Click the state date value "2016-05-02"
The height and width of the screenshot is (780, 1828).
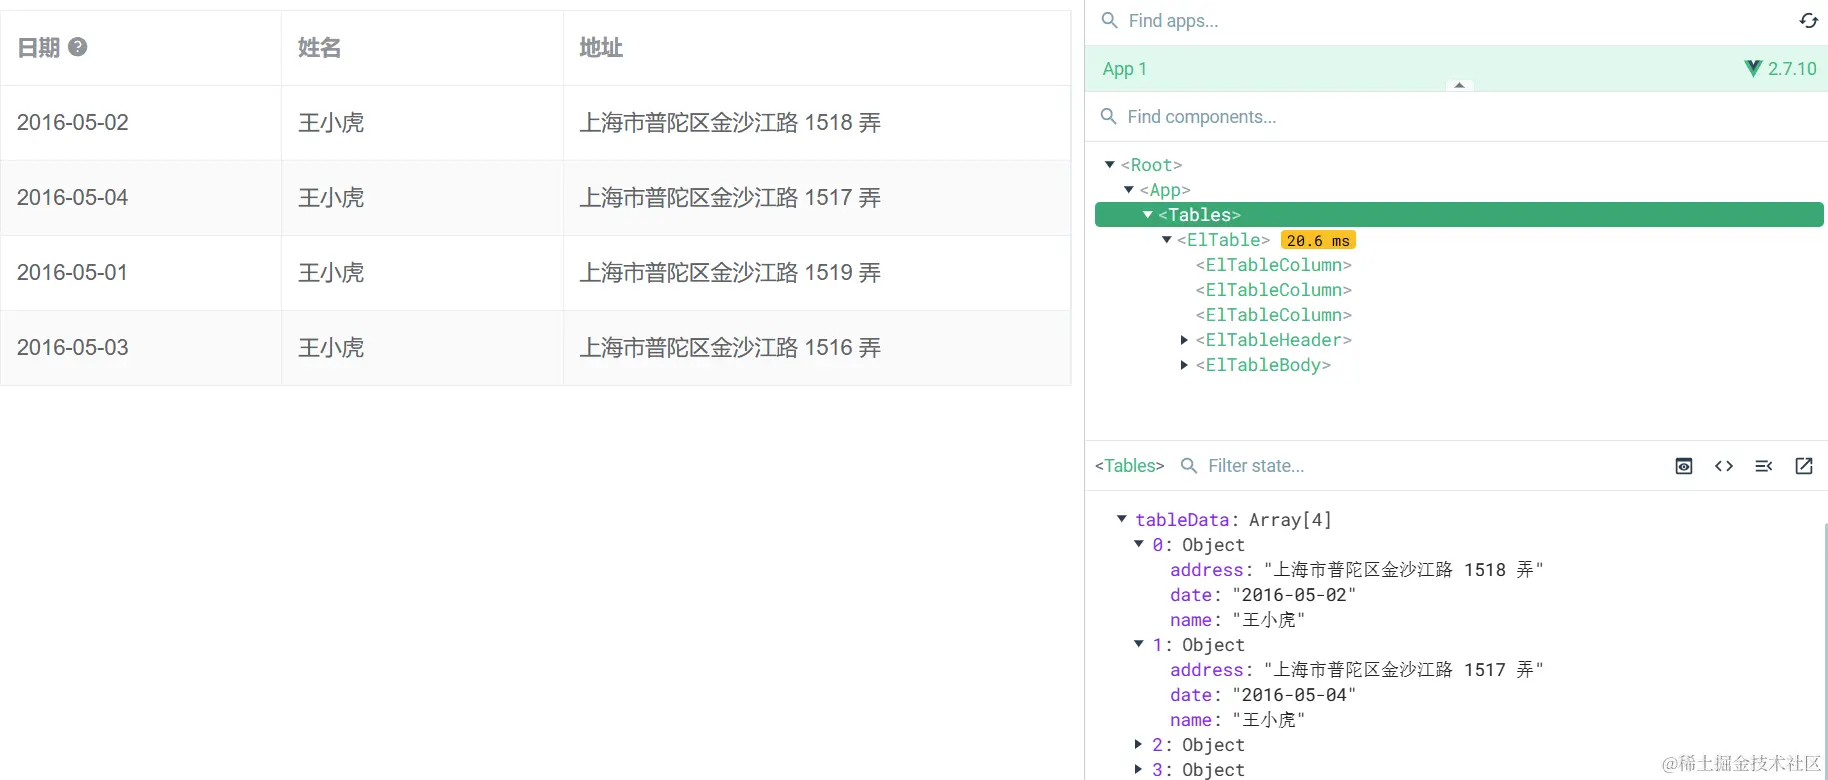(1295, 595)
